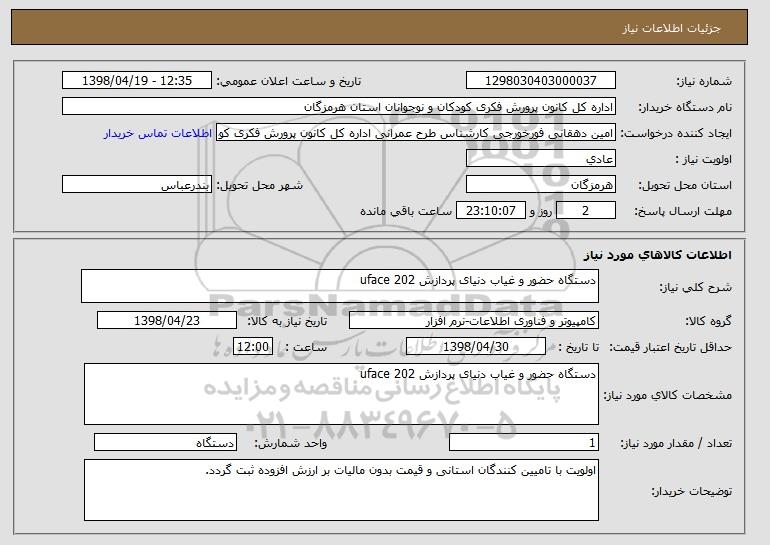Select the unit field دستگاه
The width and height of the screenshot is (770, 545).
[x=165, y=442]
